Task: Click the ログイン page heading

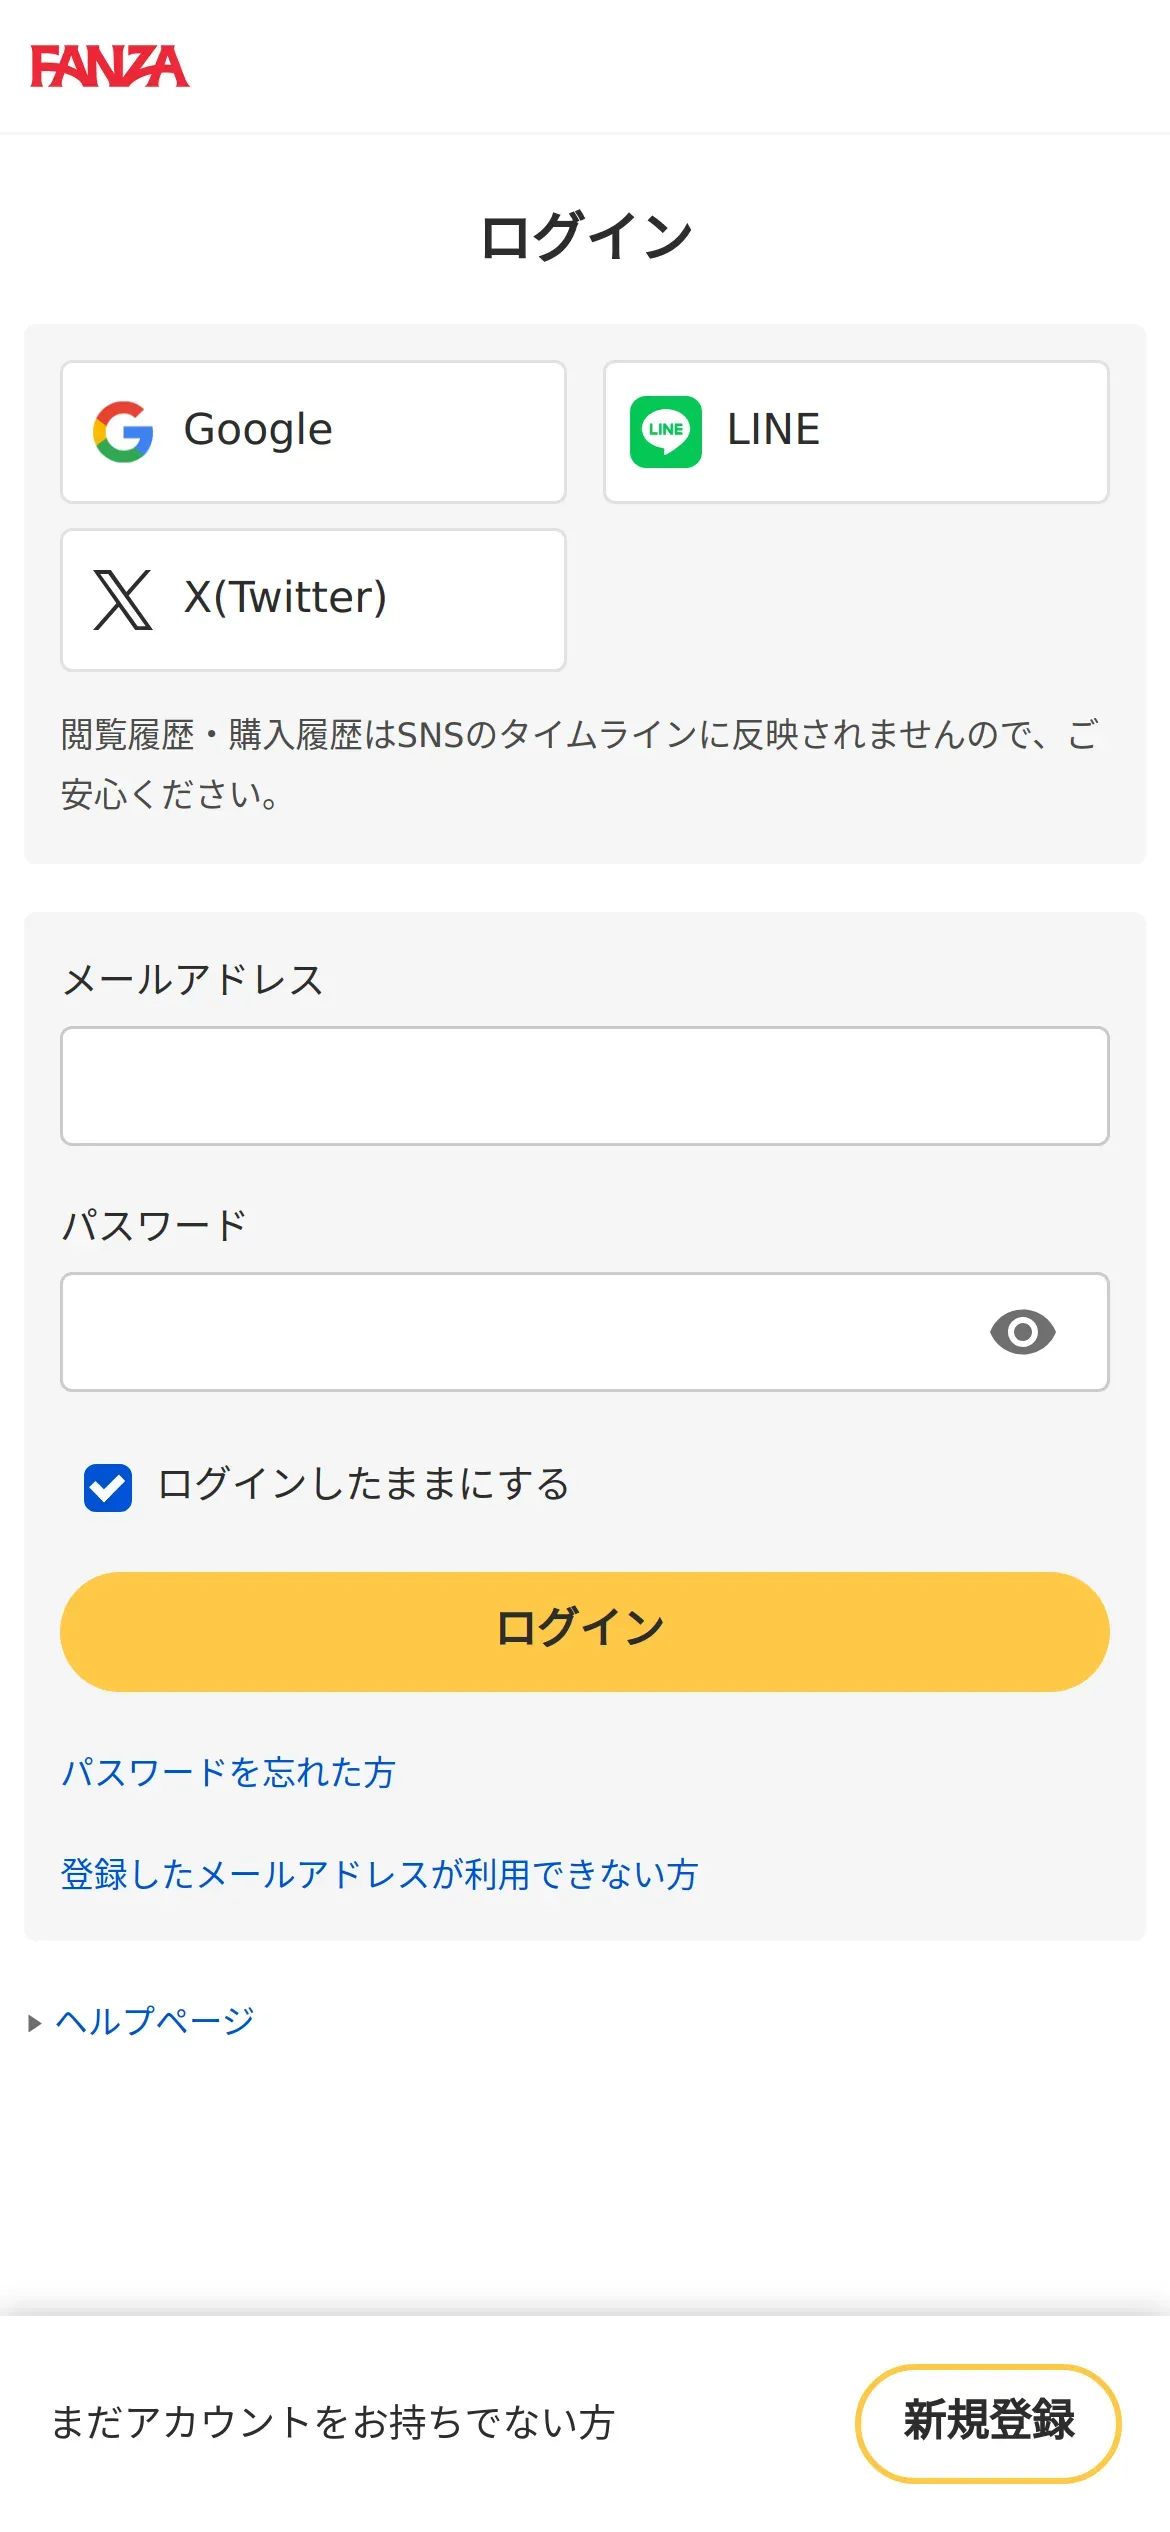Action: [x=585, y=238]
